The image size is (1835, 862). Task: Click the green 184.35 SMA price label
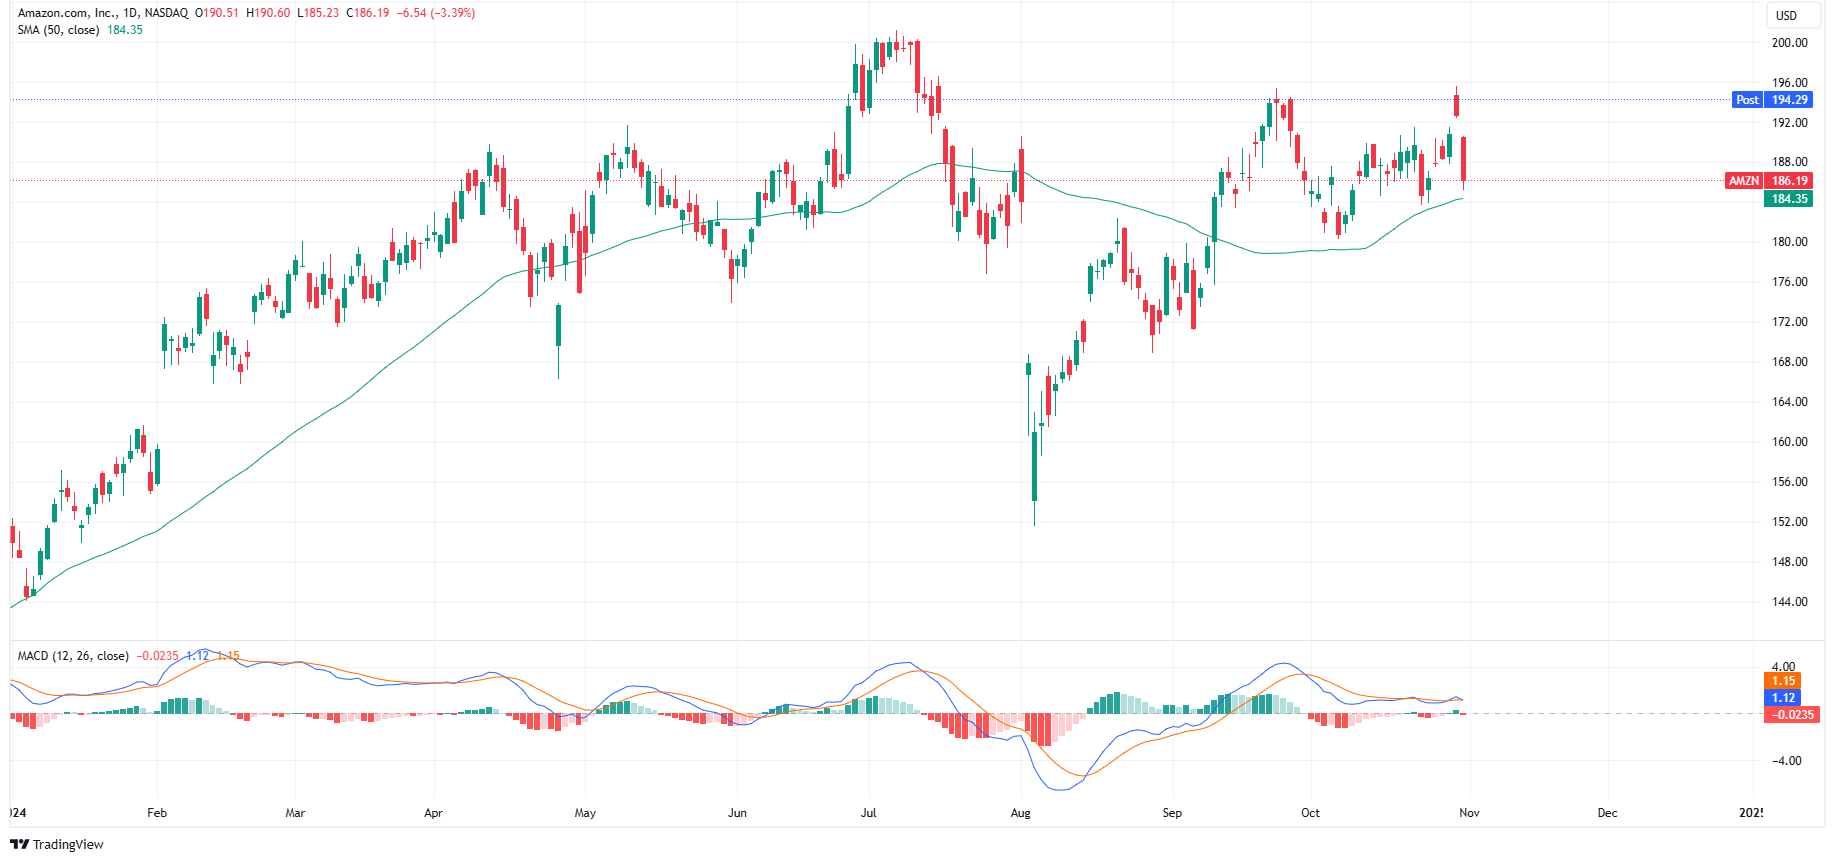(x=1789, y=199)
